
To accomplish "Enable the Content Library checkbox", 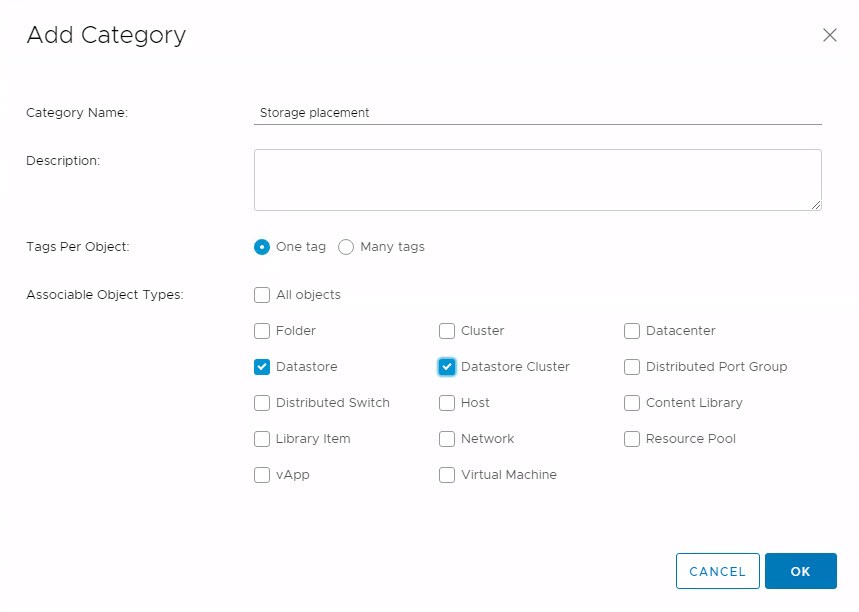I will point(632,403).
